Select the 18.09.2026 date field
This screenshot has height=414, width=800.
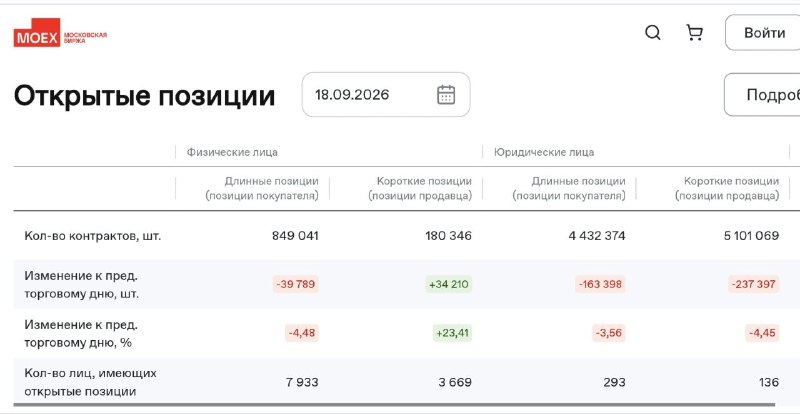click(386, 95)
